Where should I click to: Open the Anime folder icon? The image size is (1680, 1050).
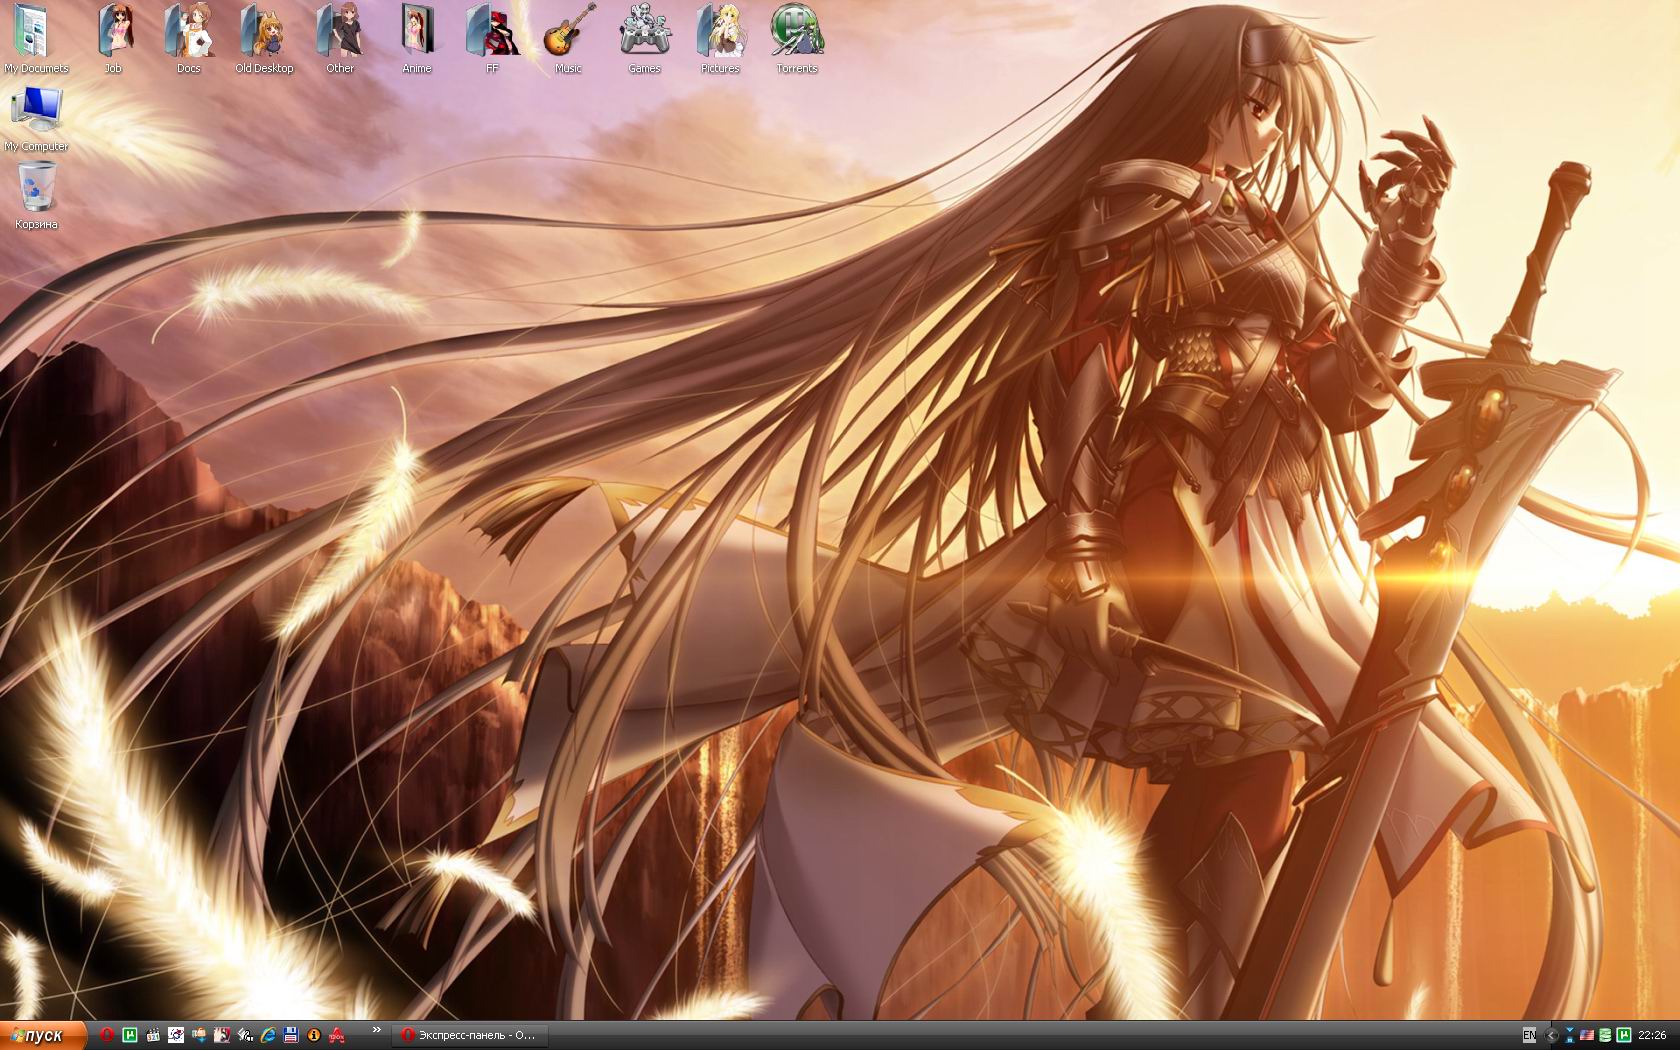pos(417,38)
